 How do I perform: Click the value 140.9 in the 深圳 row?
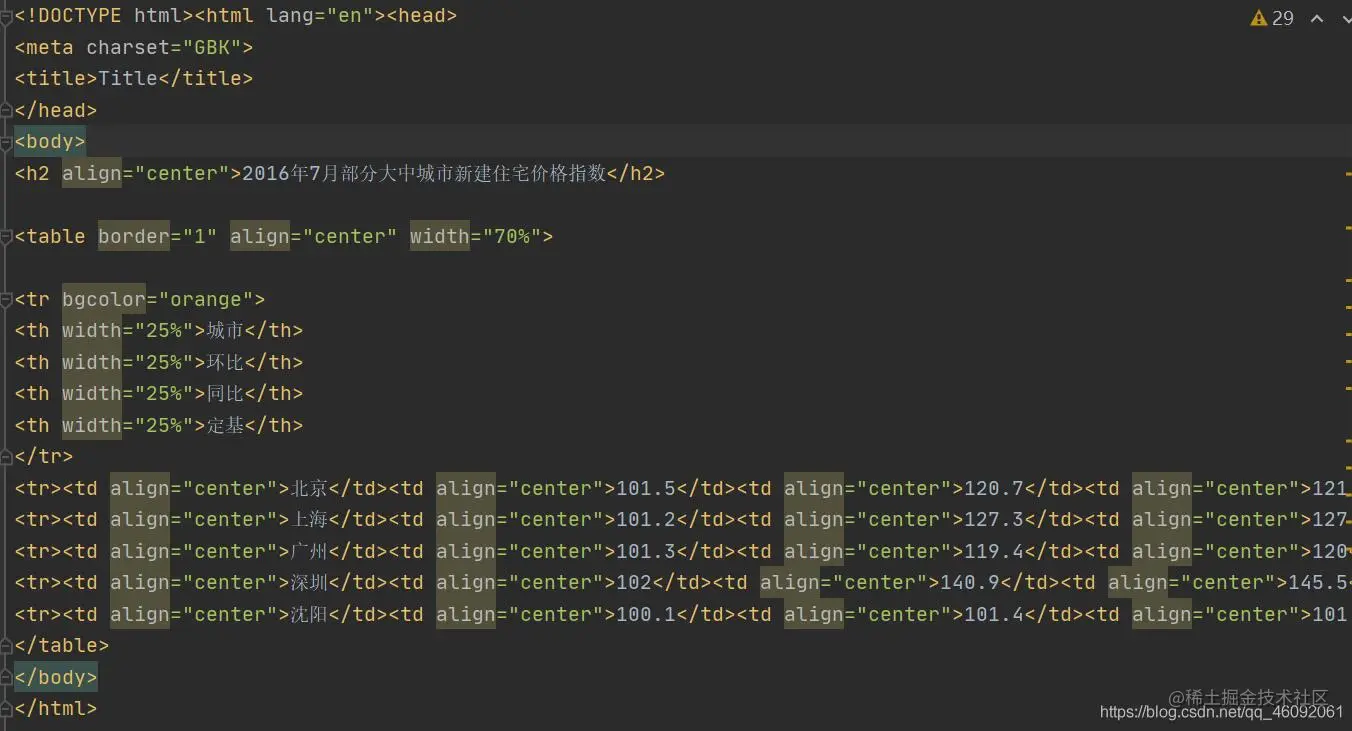coord(970,582)
